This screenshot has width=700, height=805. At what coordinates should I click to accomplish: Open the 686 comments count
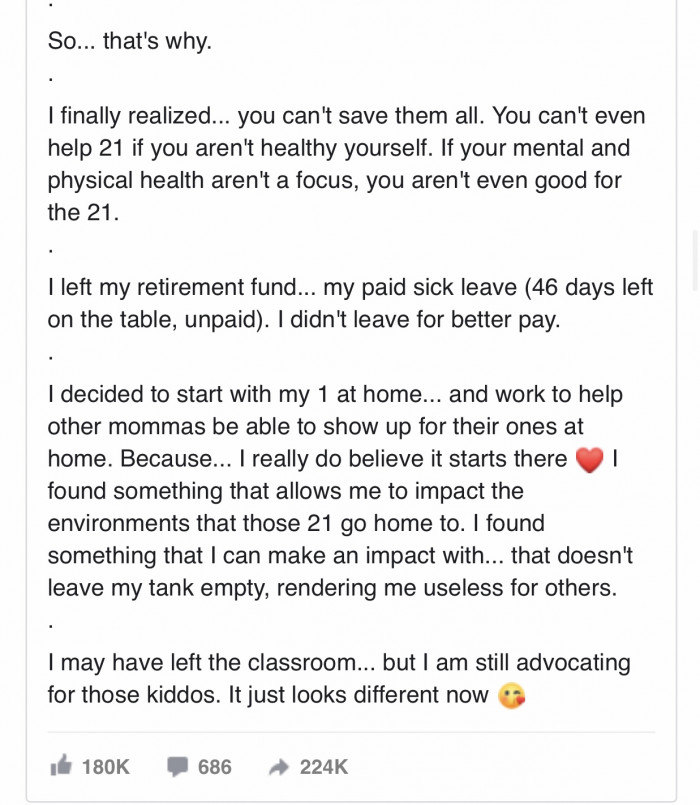click(215, 767)
